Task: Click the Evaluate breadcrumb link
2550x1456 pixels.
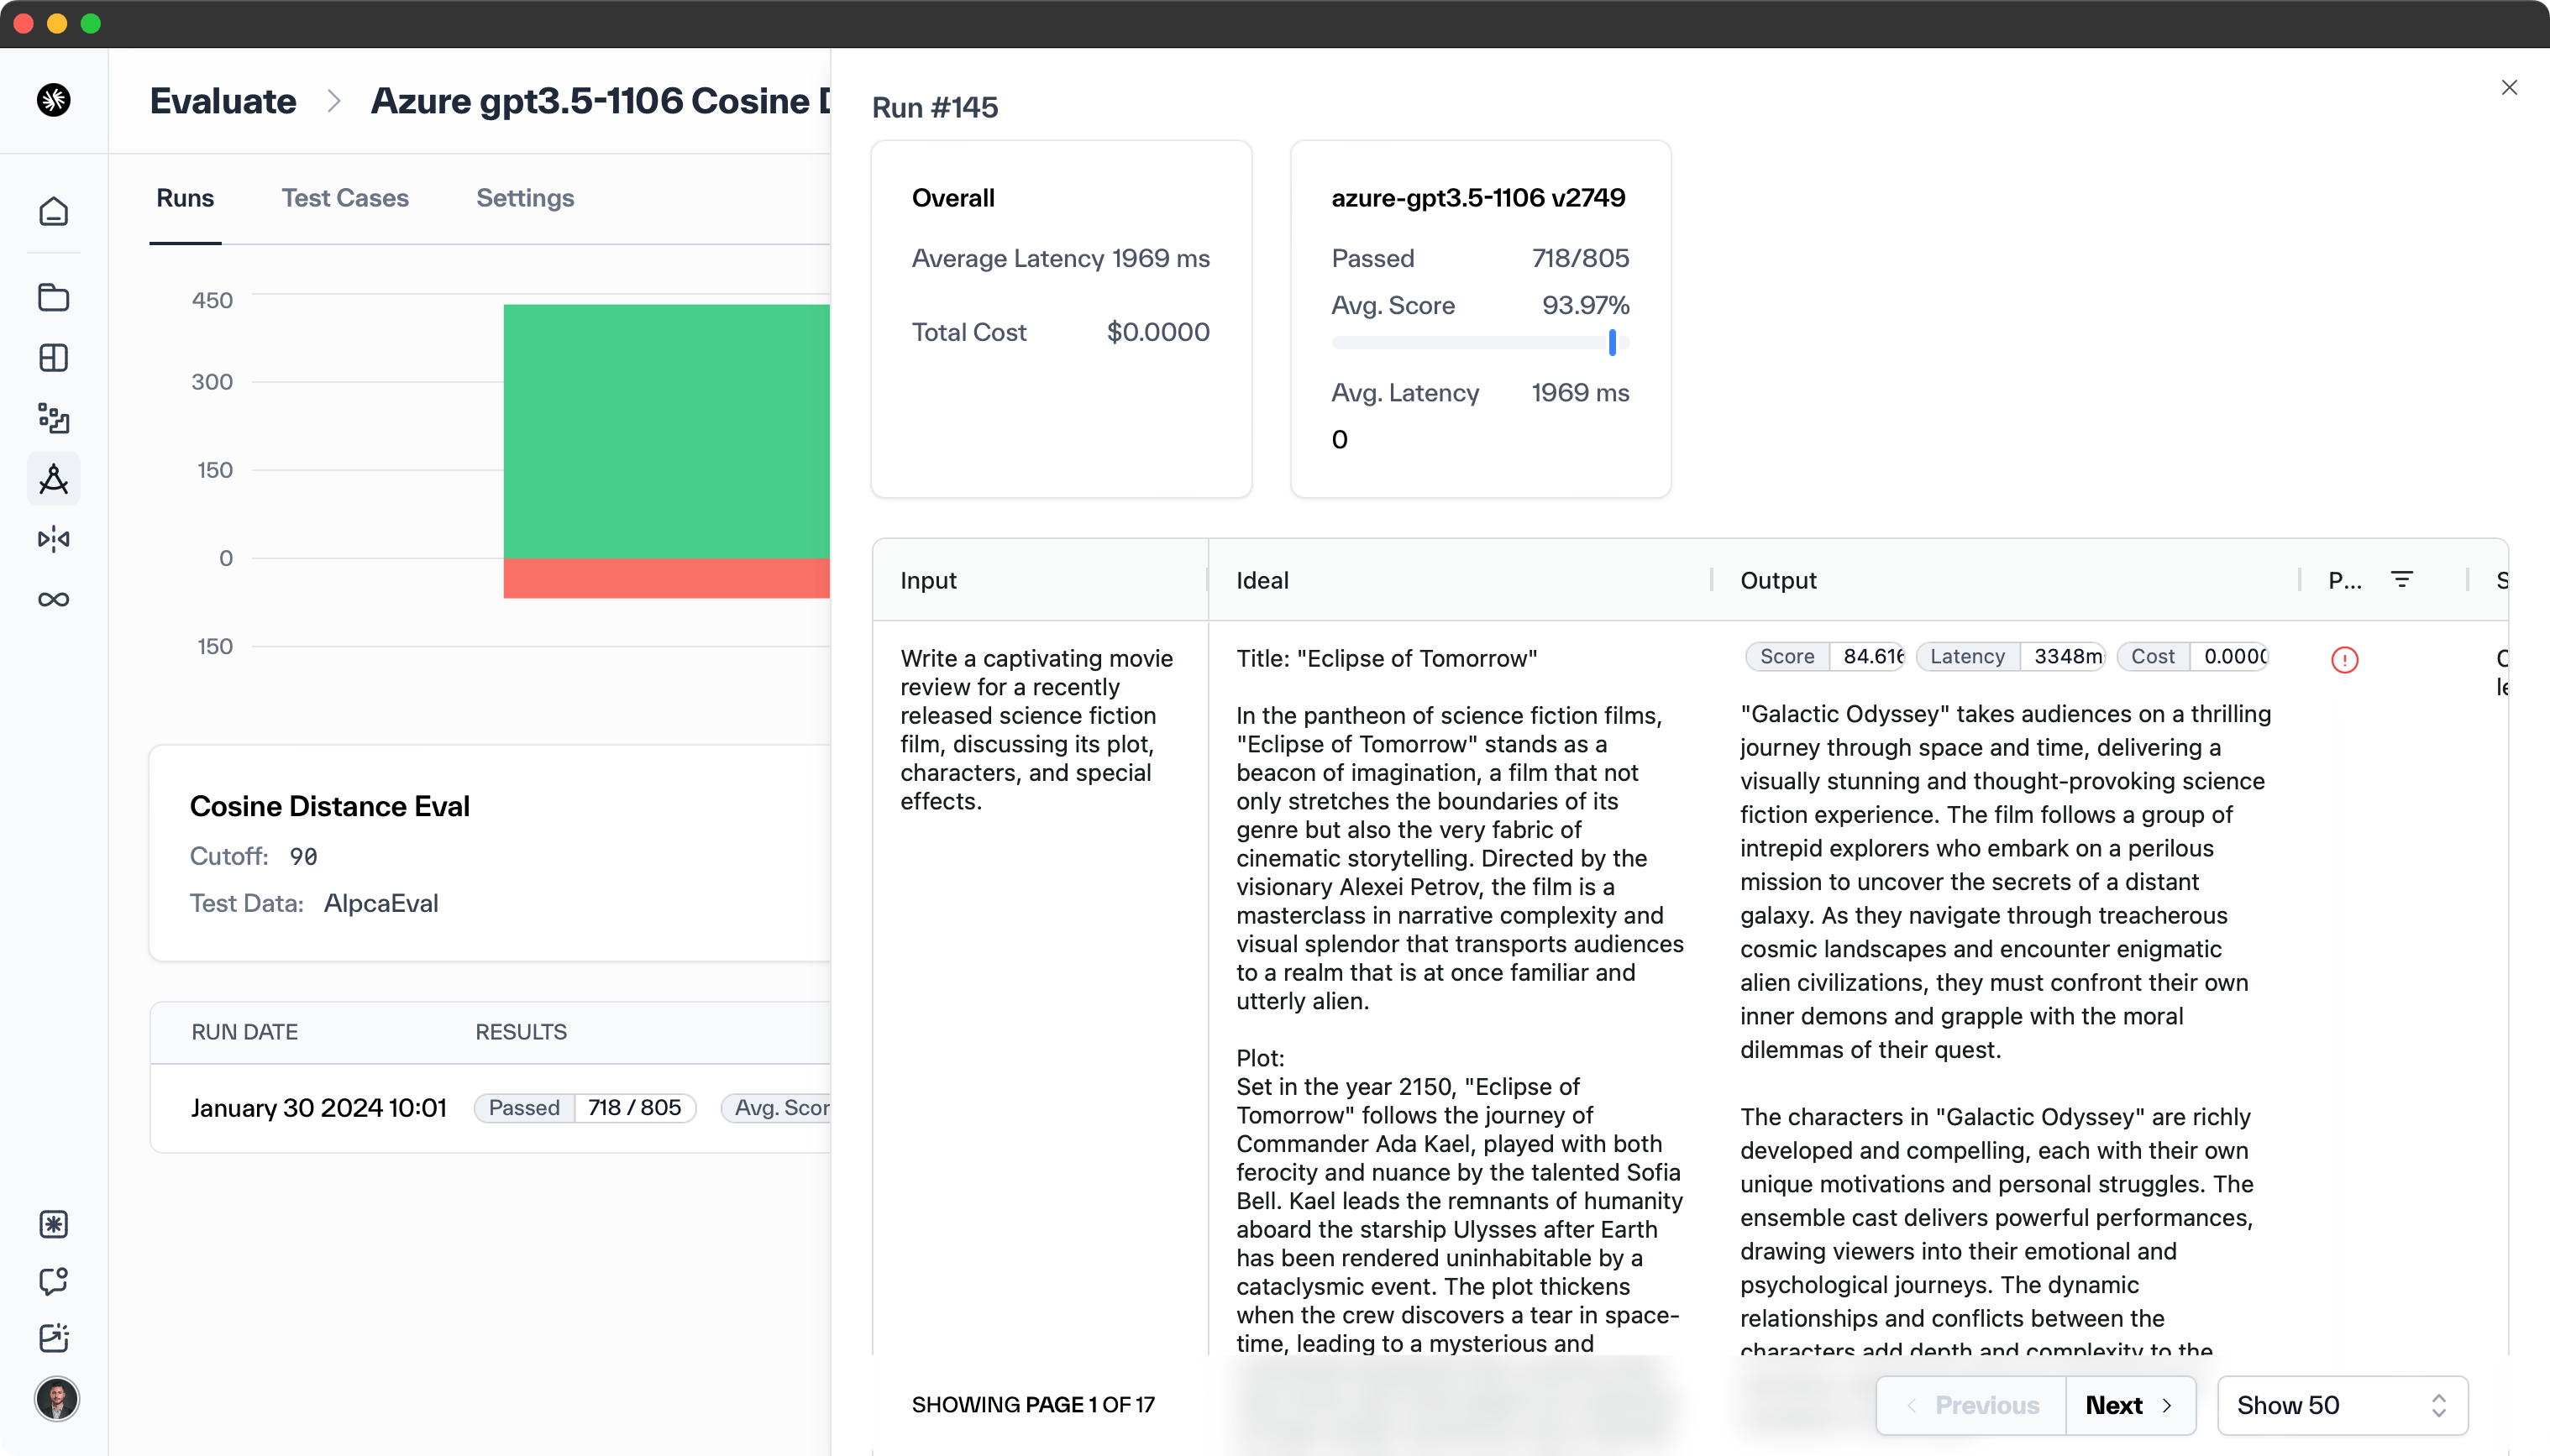Action: coord(223,101)
